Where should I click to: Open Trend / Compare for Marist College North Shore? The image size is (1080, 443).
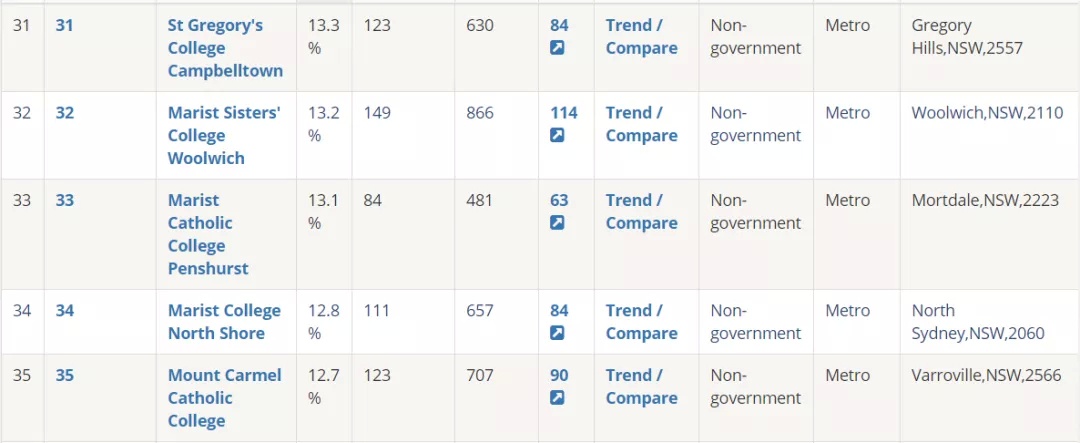(641, 322)
